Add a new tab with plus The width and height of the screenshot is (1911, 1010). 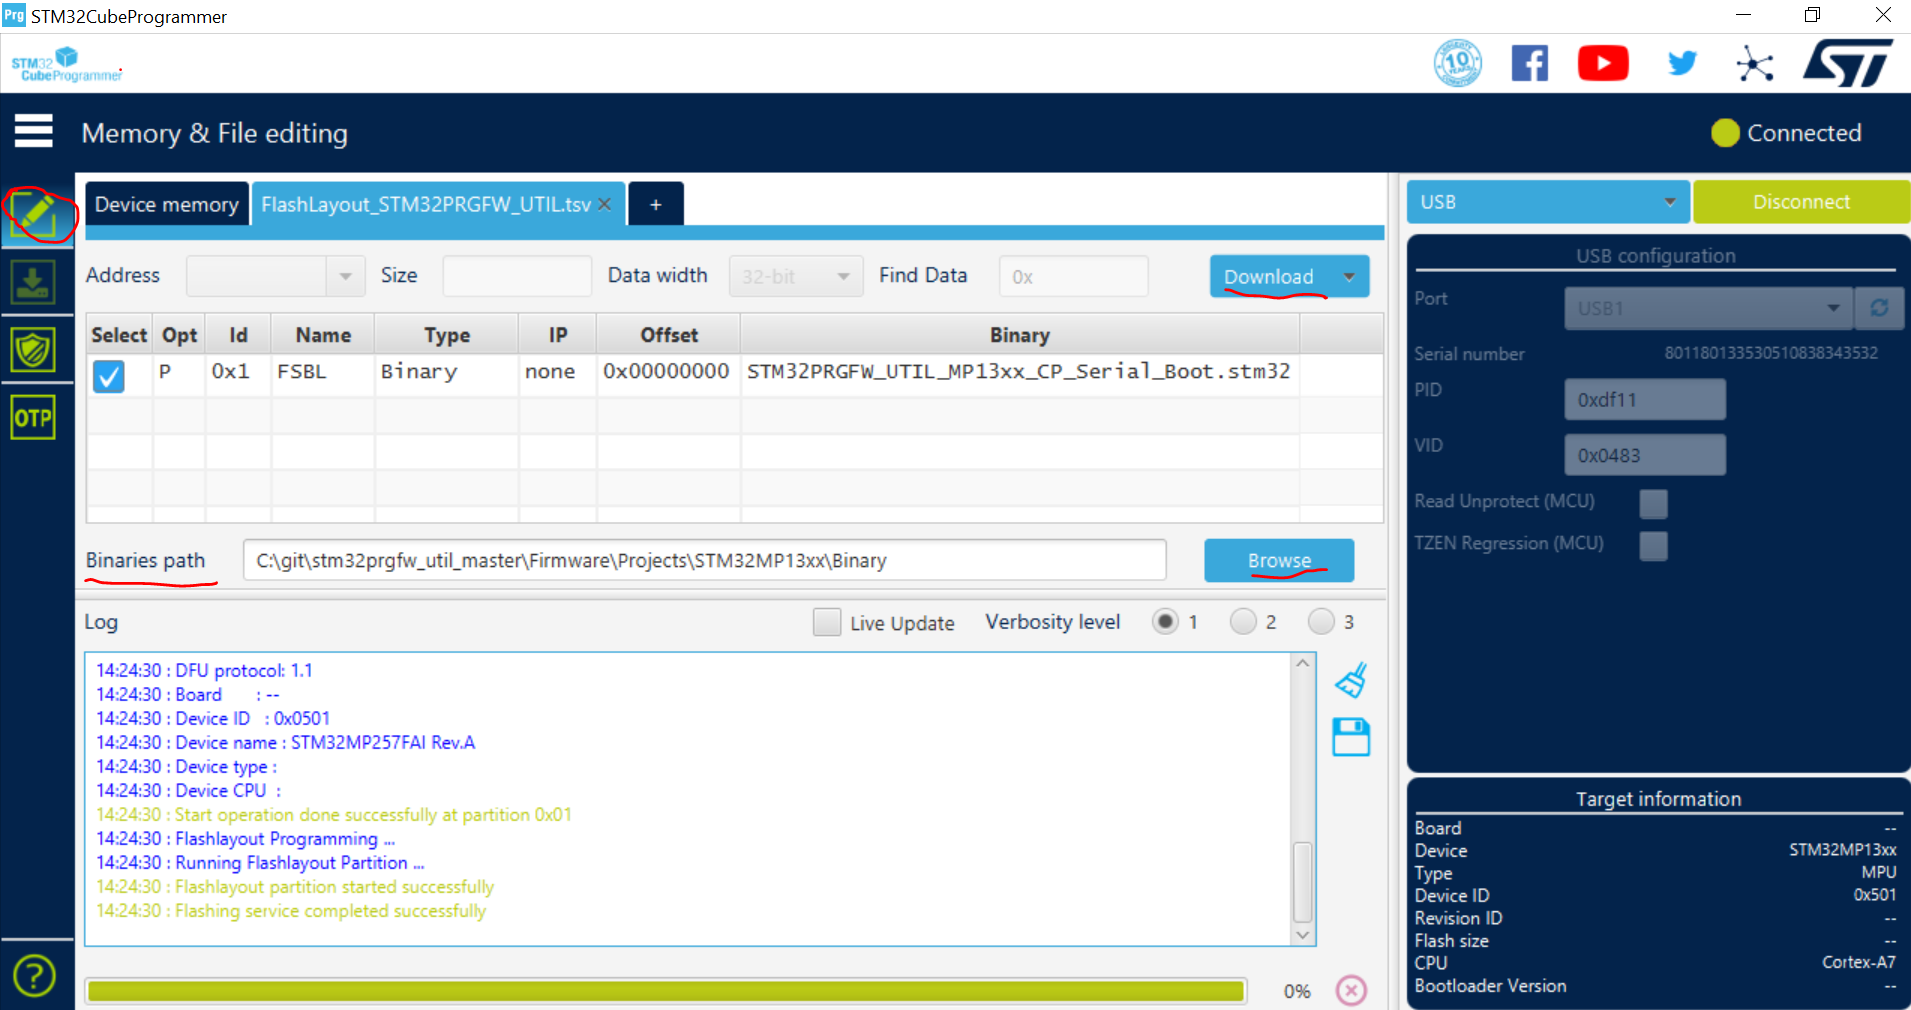(x=656, y=204)
